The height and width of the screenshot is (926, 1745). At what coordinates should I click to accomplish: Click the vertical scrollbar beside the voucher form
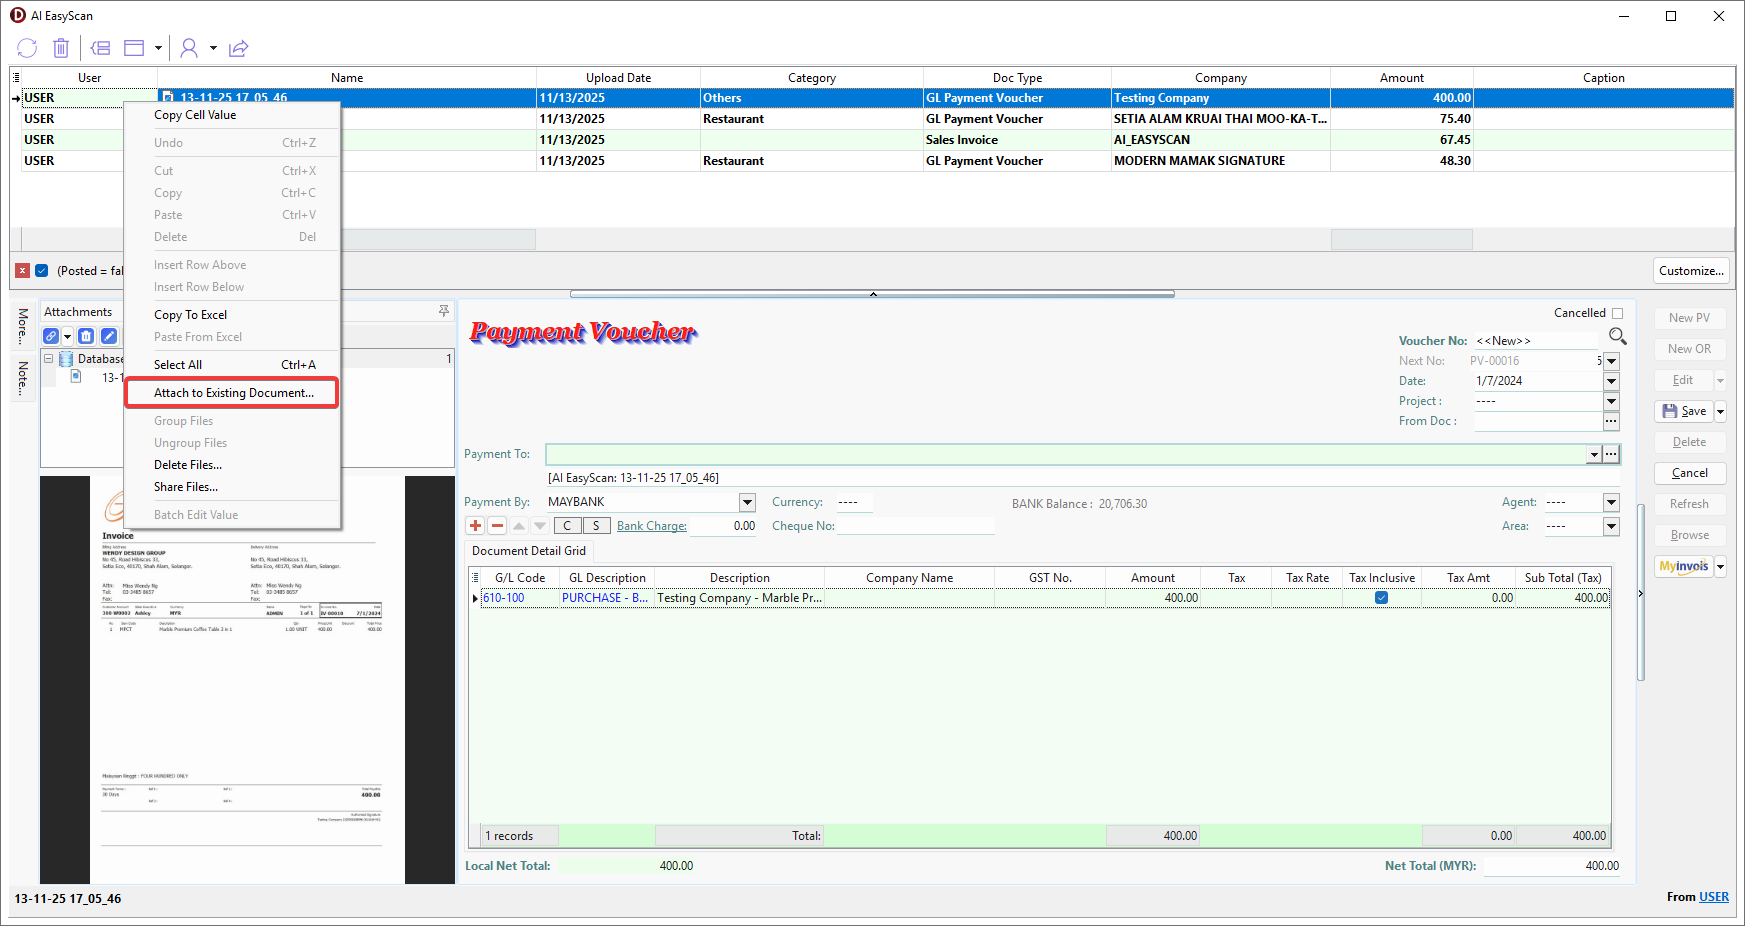click(1640, 592)
